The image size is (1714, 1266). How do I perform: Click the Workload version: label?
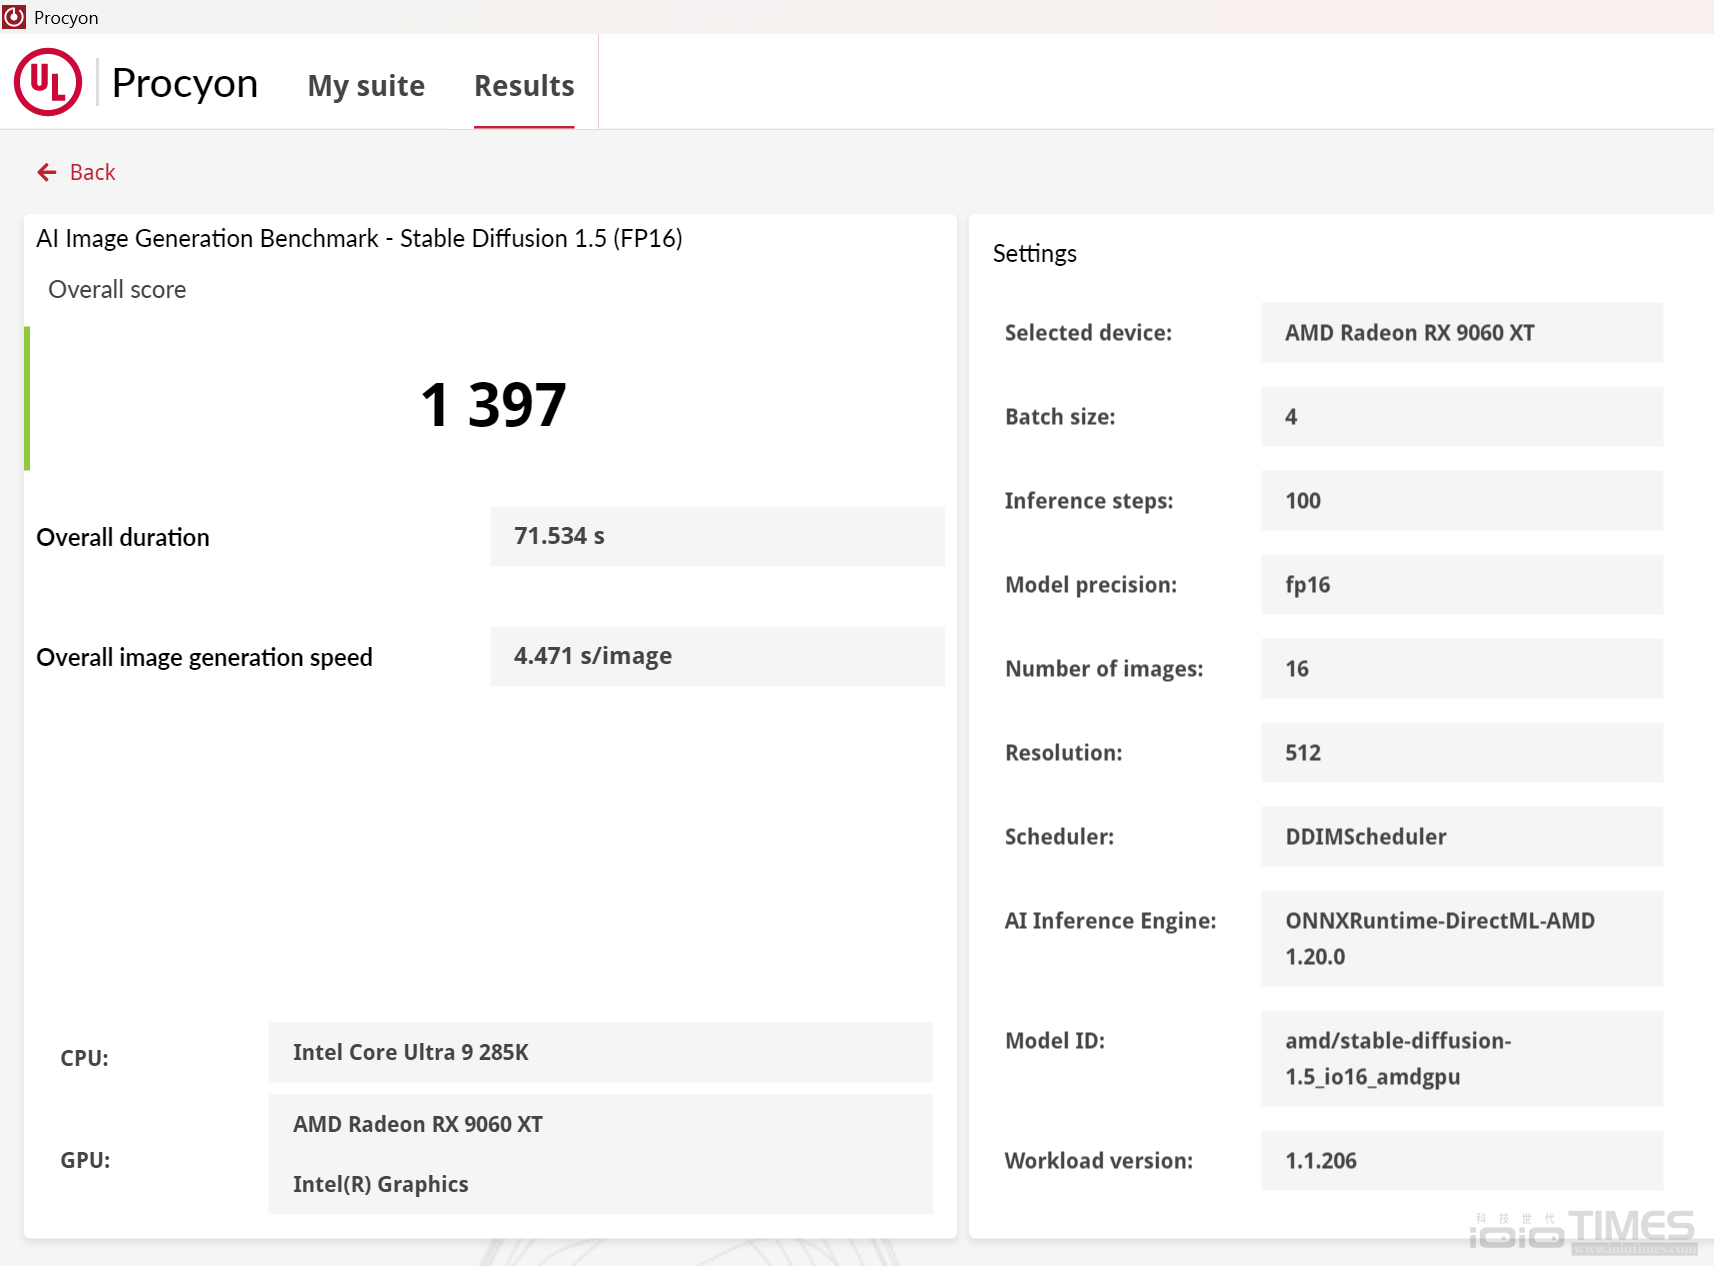(x=1099, y=1161)
